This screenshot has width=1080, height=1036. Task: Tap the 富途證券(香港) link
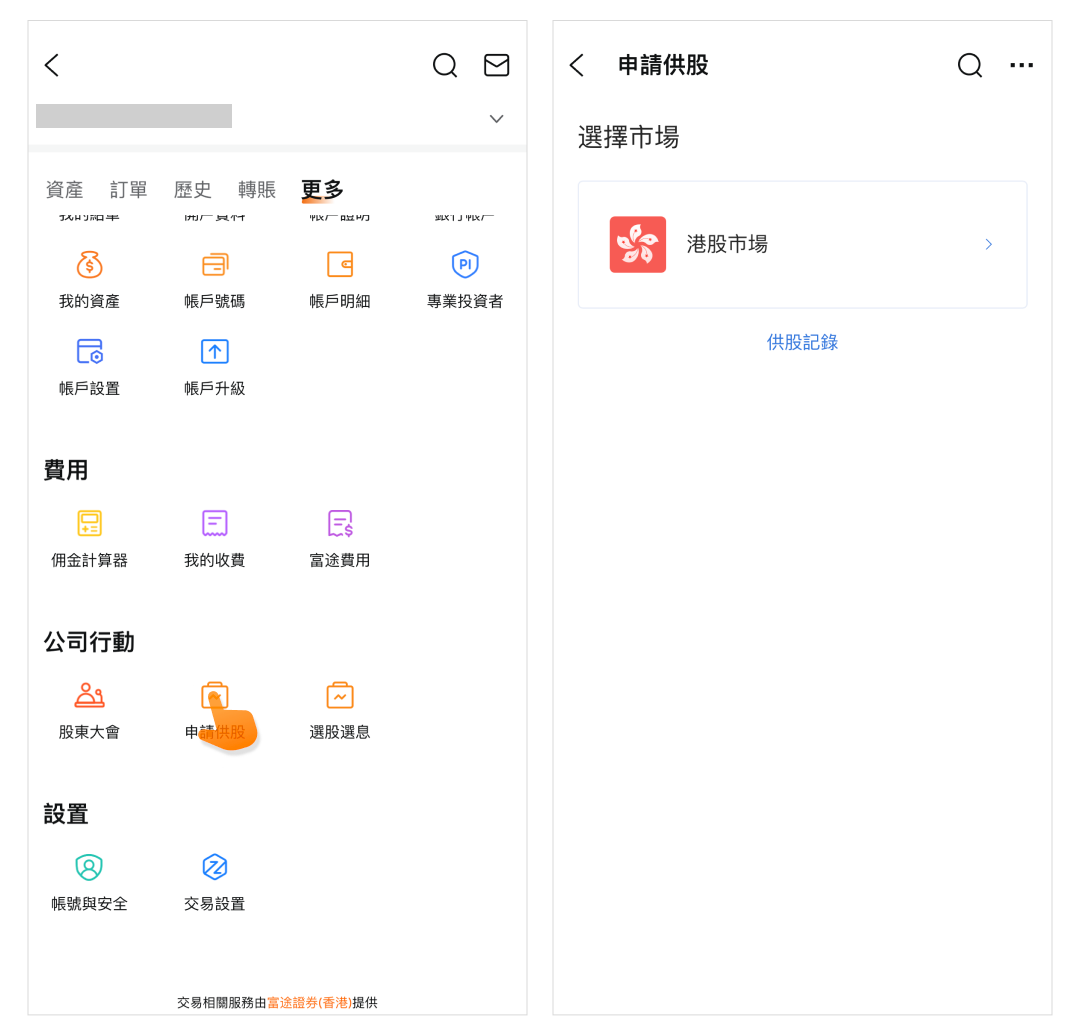(309, 1002)
